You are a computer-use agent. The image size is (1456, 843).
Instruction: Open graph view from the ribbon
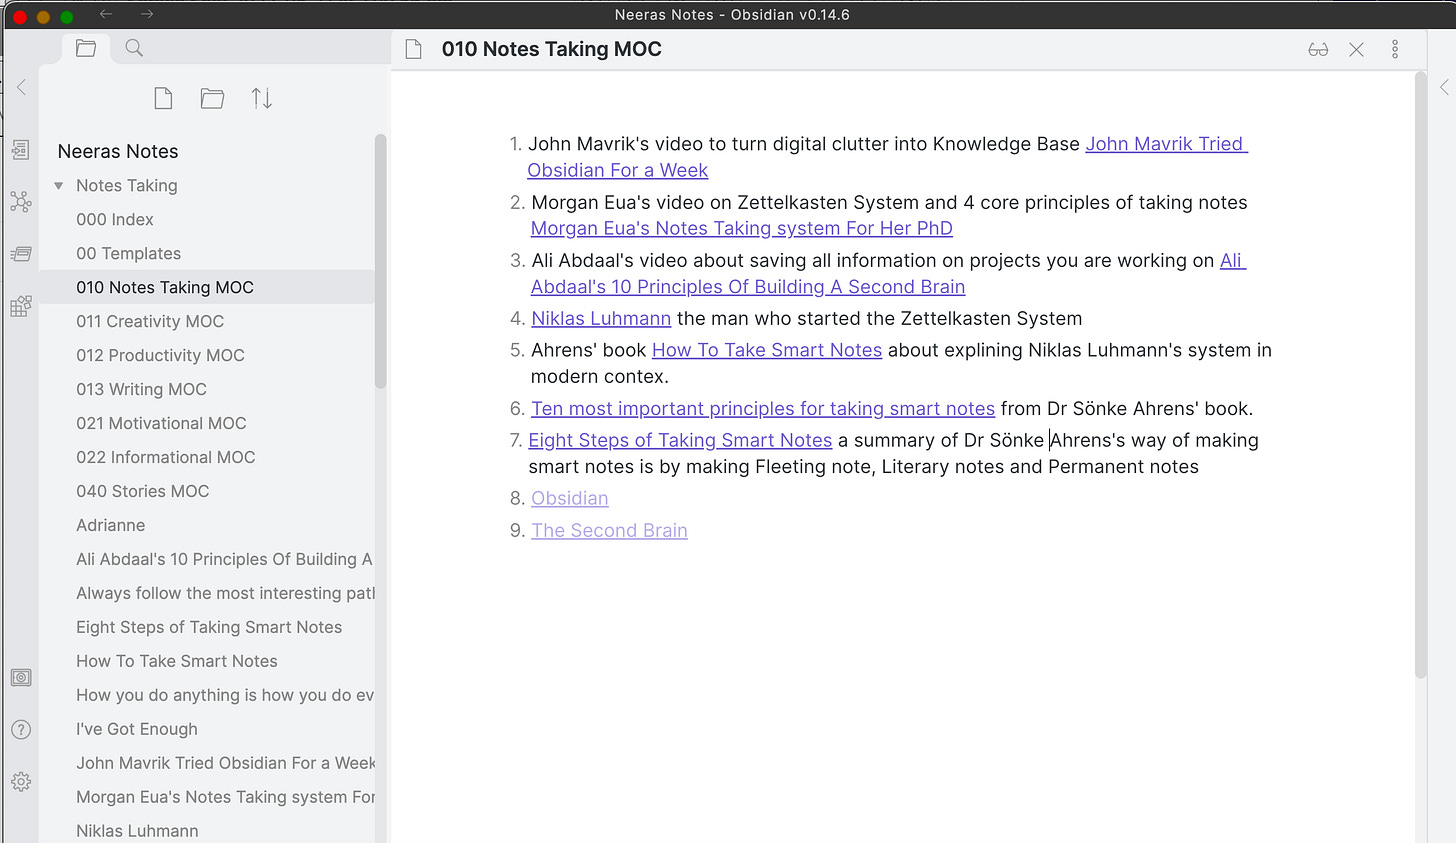20,202
